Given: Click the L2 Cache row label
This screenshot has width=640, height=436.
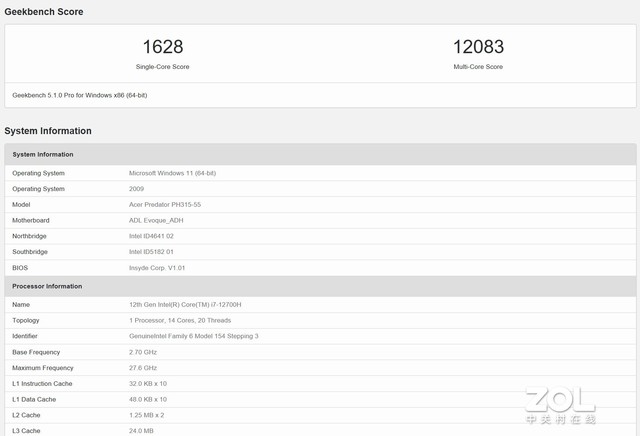Looking at the screenshot, I should pyautogui.click(x=26, y=415).
